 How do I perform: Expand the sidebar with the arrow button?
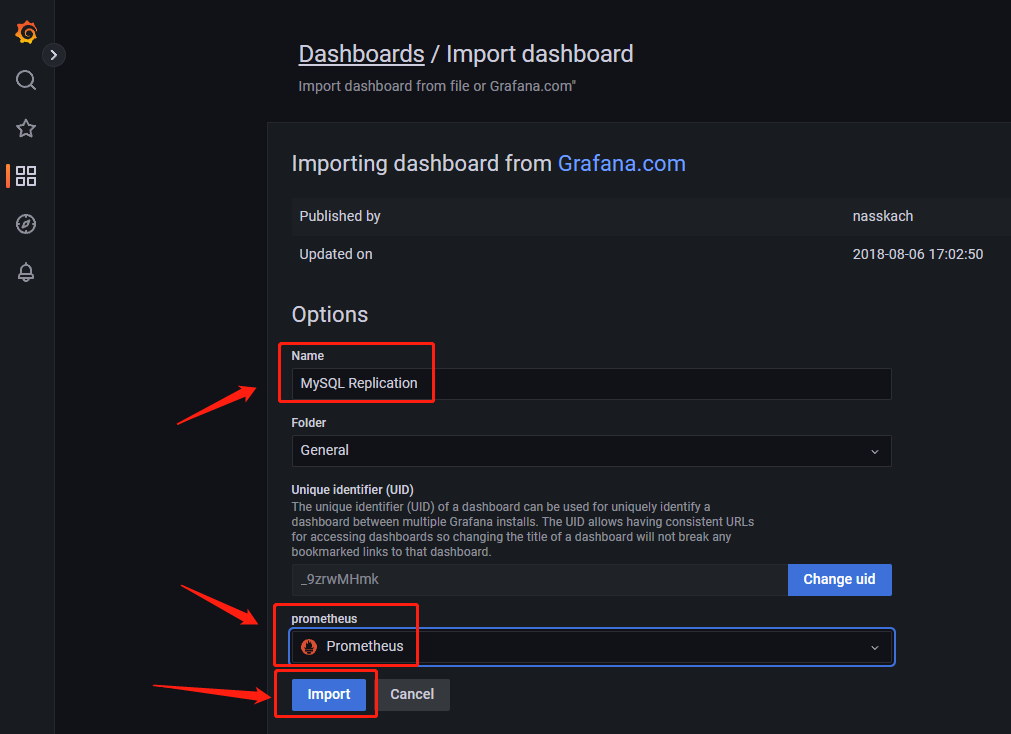pos(54,55)
